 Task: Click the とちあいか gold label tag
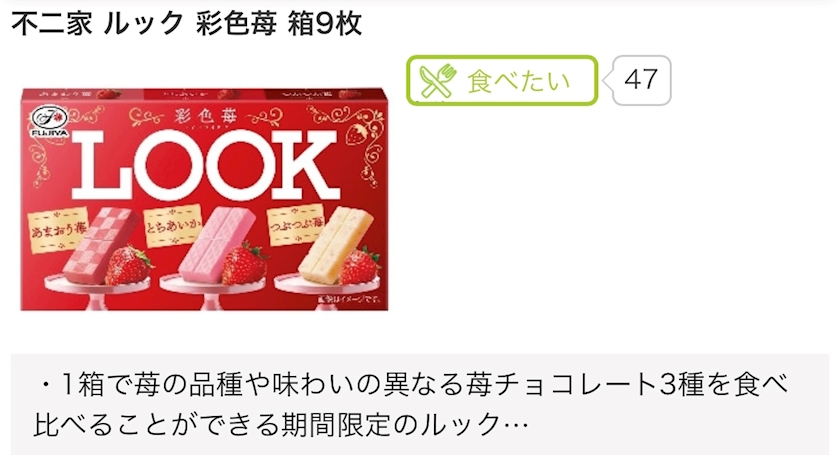coord(172,226)
